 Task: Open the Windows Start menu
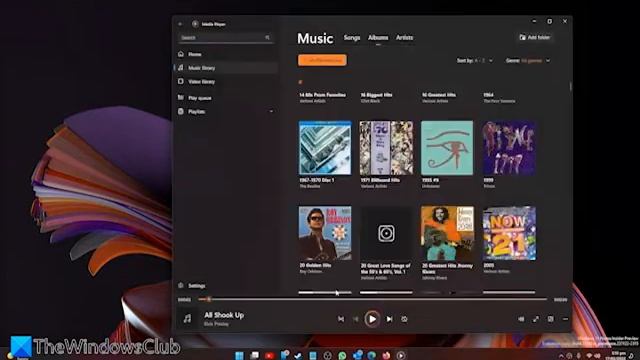pos(239,356)
